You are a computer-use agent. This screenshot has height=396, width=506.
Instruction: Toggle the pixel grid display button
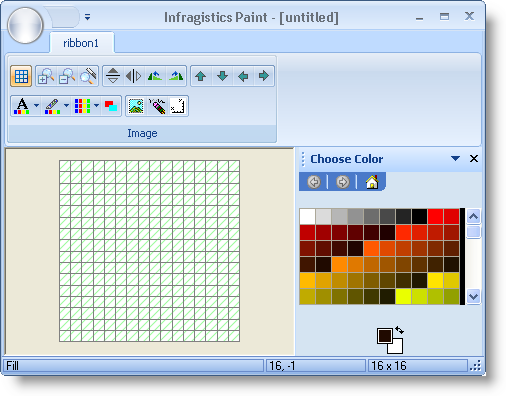pyautogui.click(x=21, y=76)
